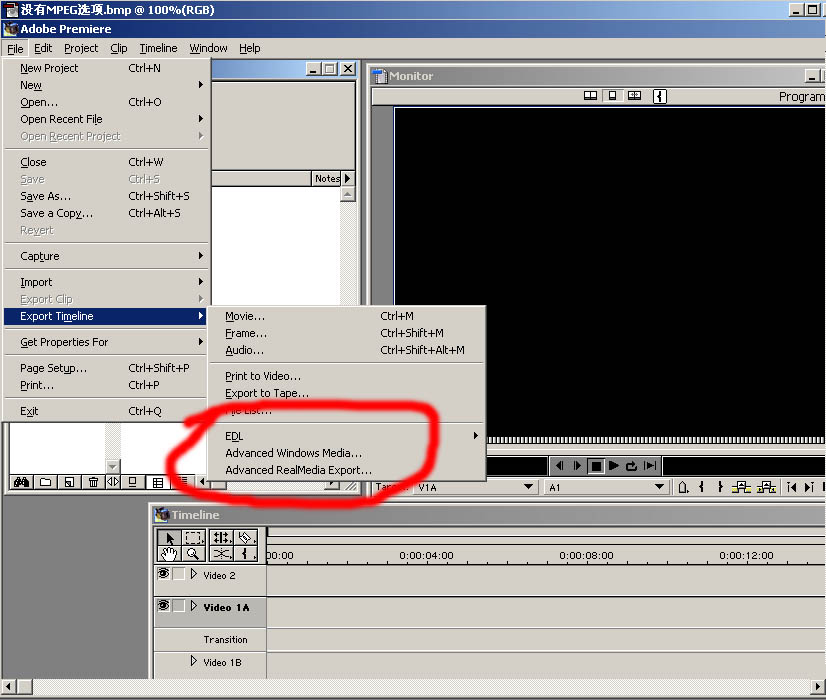Viewport: 826px width, 700px height.
Task: Toggle eye visibility for Video 2 track
Action: [163, 574]
